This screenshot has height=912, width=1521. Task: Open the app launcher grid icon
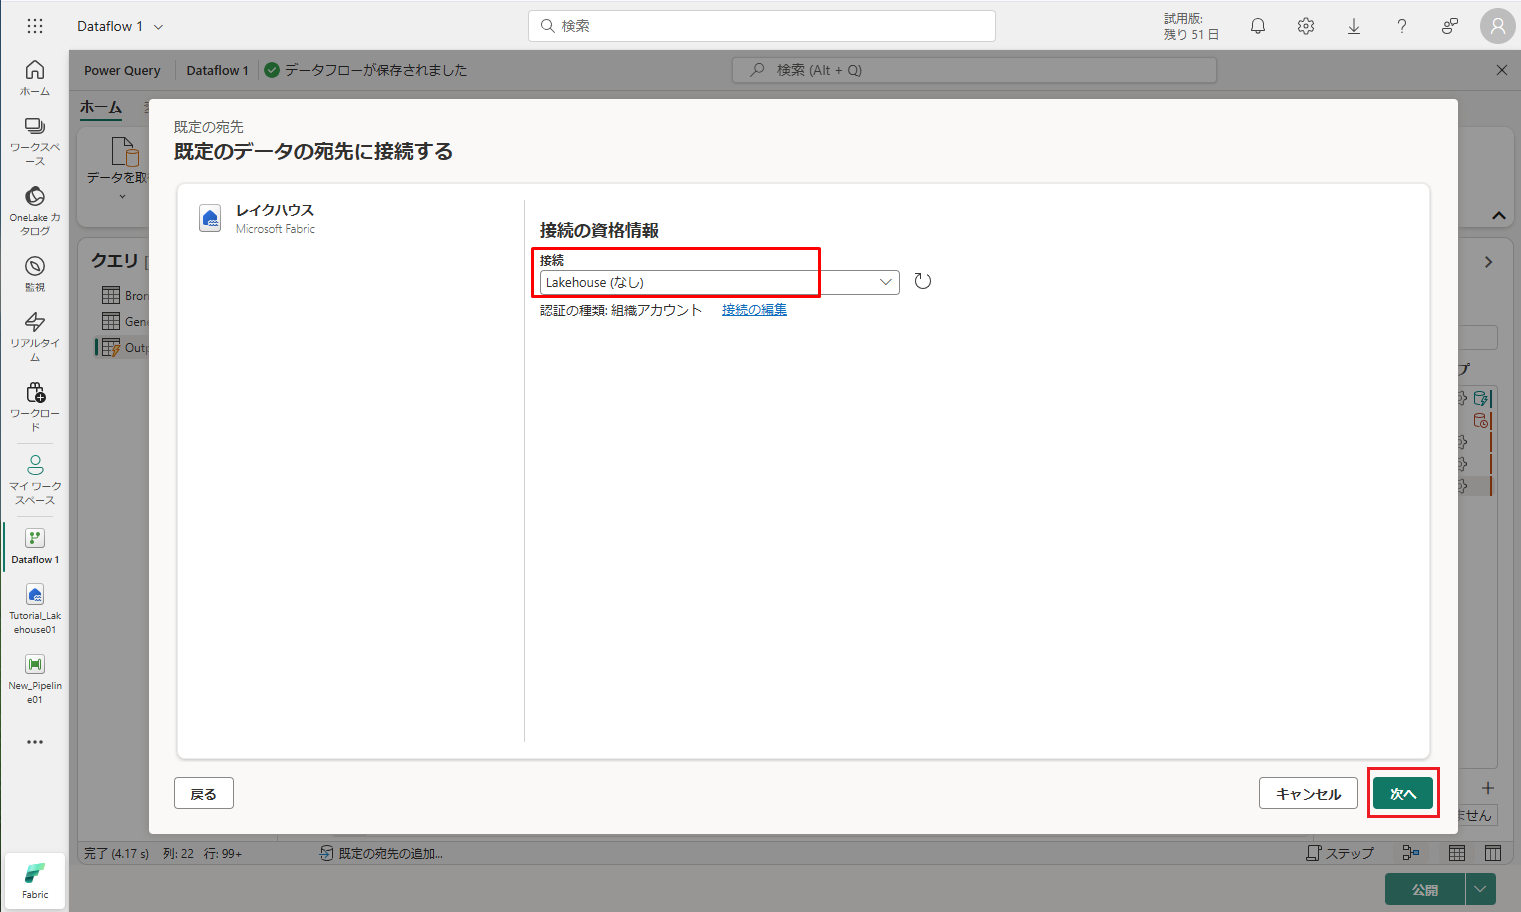point(35,27)
